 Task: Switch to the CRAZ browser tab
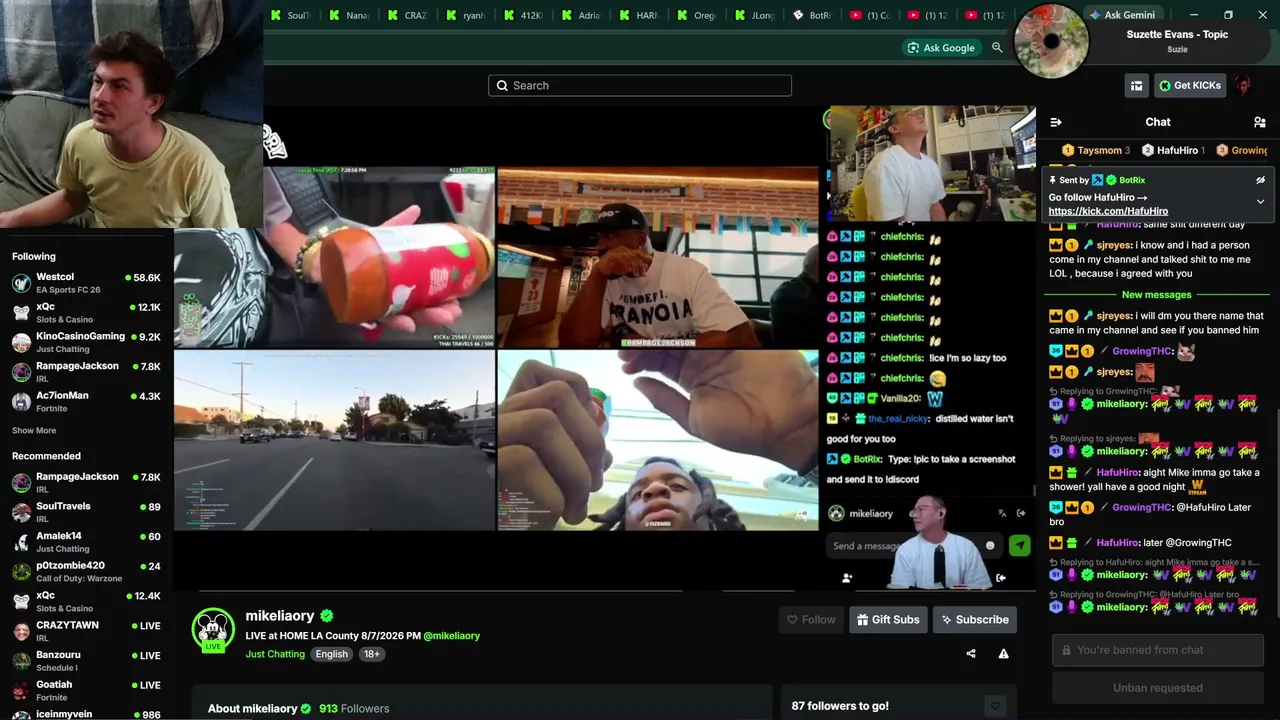(x=407, y=15)
